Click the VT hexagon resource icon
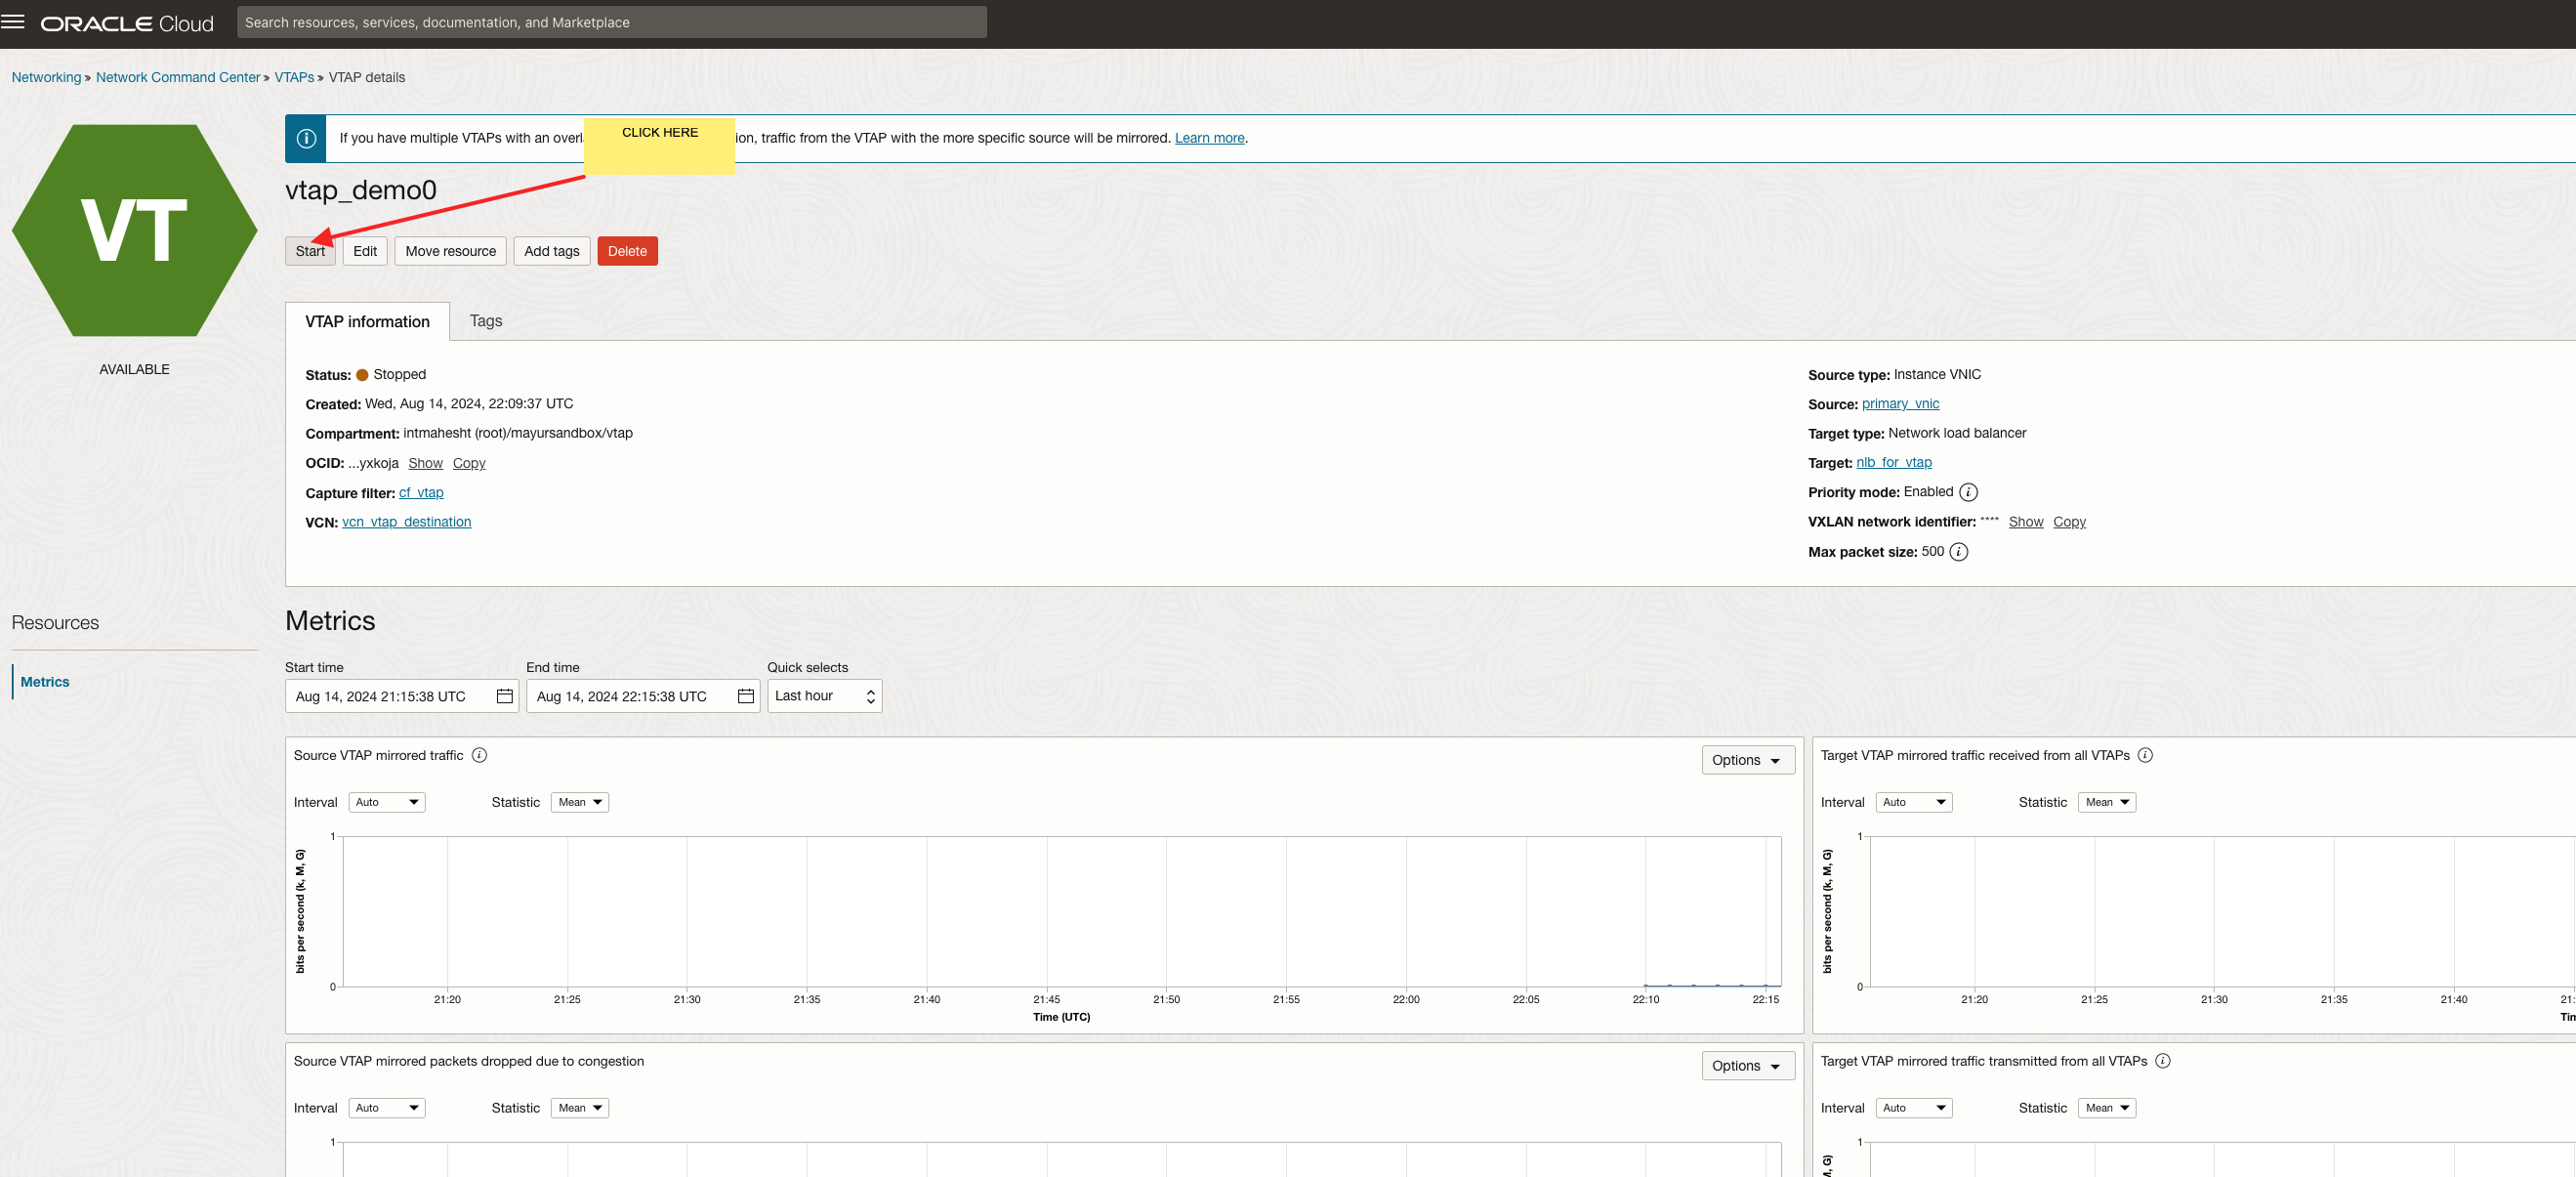 [134, 230]
